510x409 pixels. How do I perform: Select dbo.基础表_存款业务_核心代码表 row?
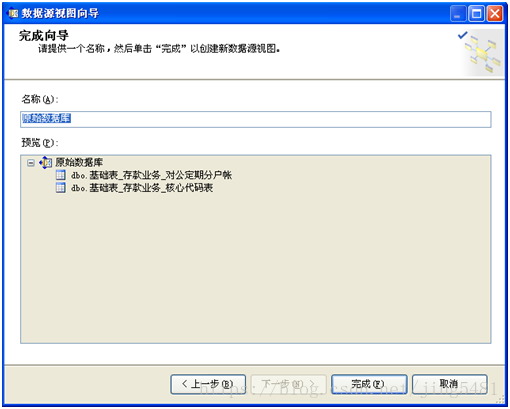[x=142, y=188]
